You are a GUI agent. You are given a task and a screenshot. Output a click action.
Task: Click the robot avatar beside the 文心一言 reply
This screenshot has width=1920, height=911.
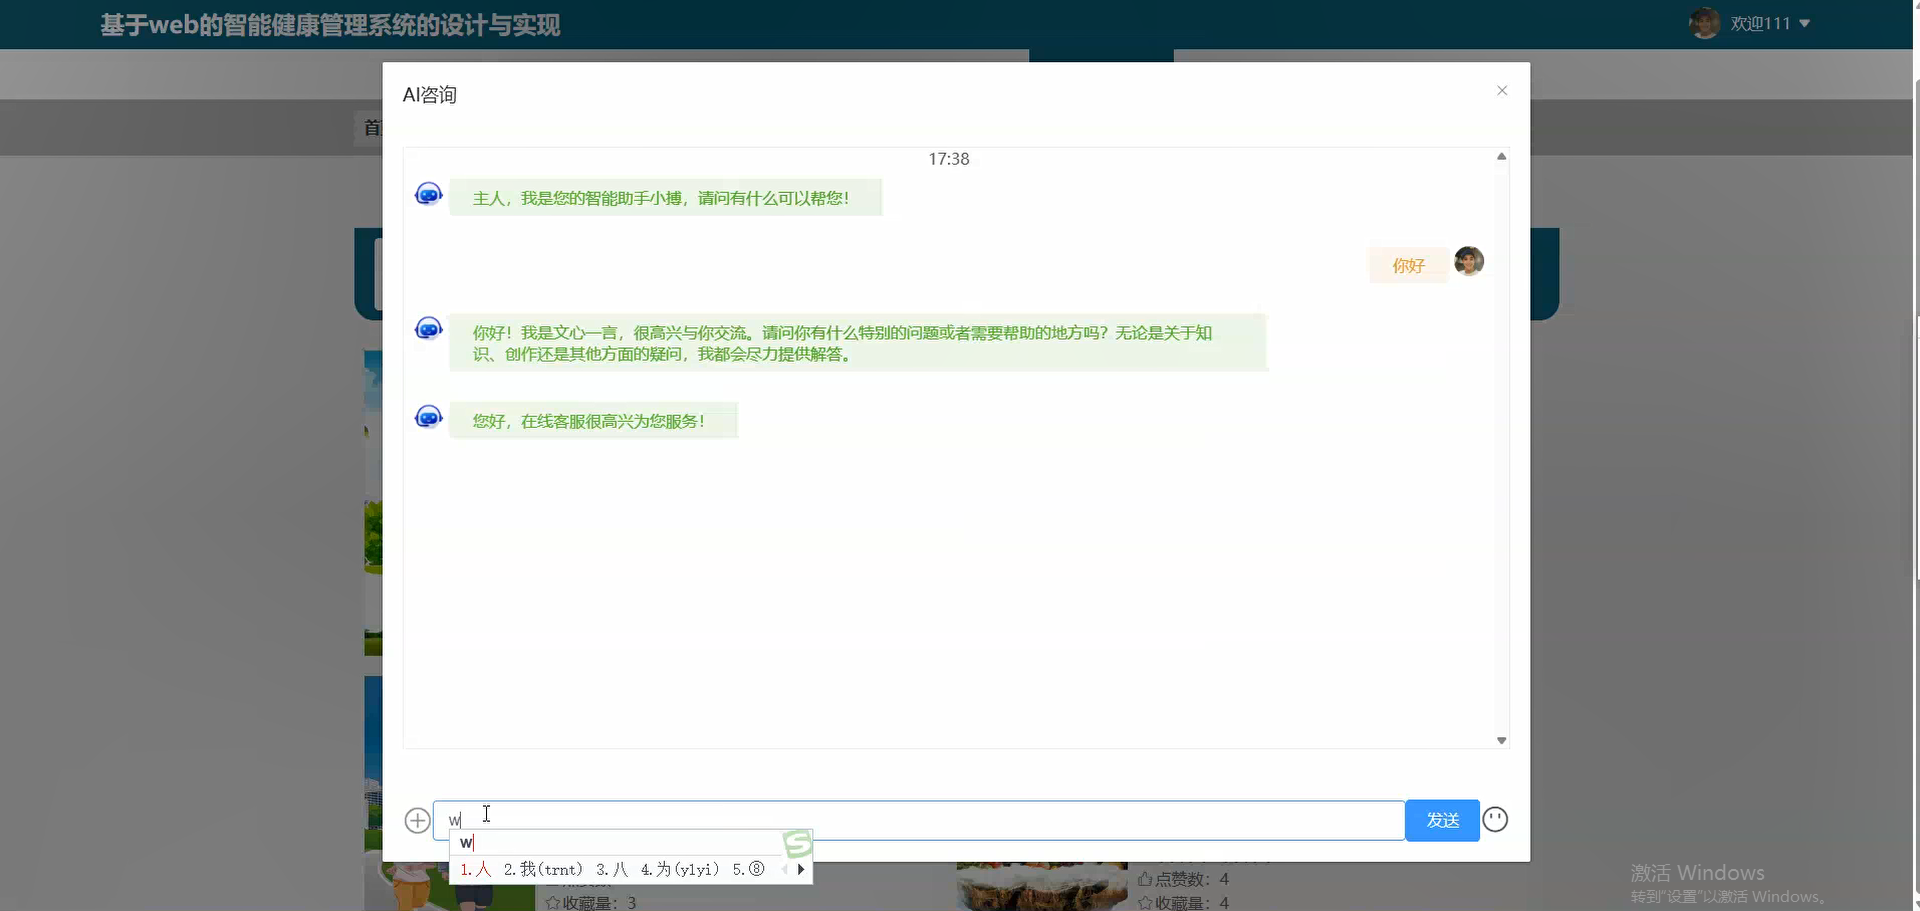(428, 327)
